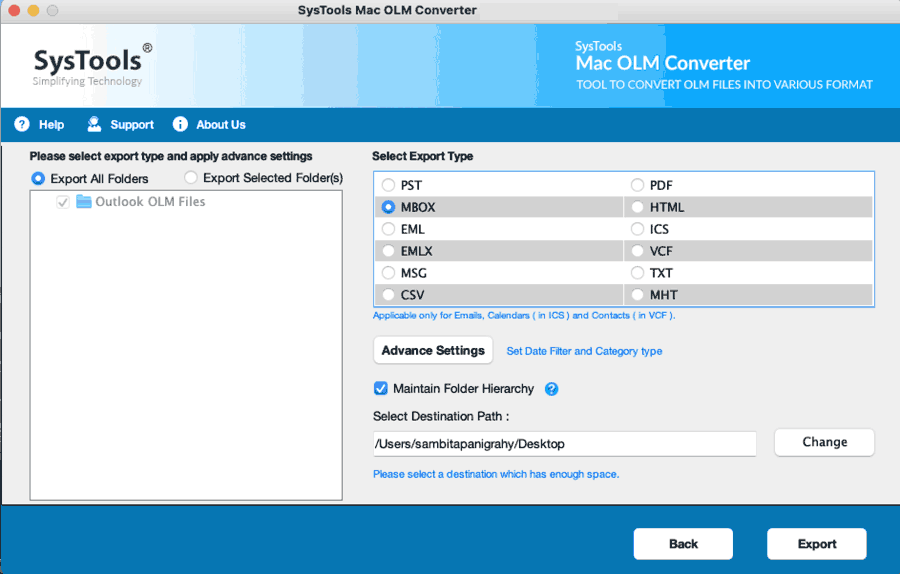Choose MHT export type
900x574 pixels.
pyautogui.click(x=637, y=294)
